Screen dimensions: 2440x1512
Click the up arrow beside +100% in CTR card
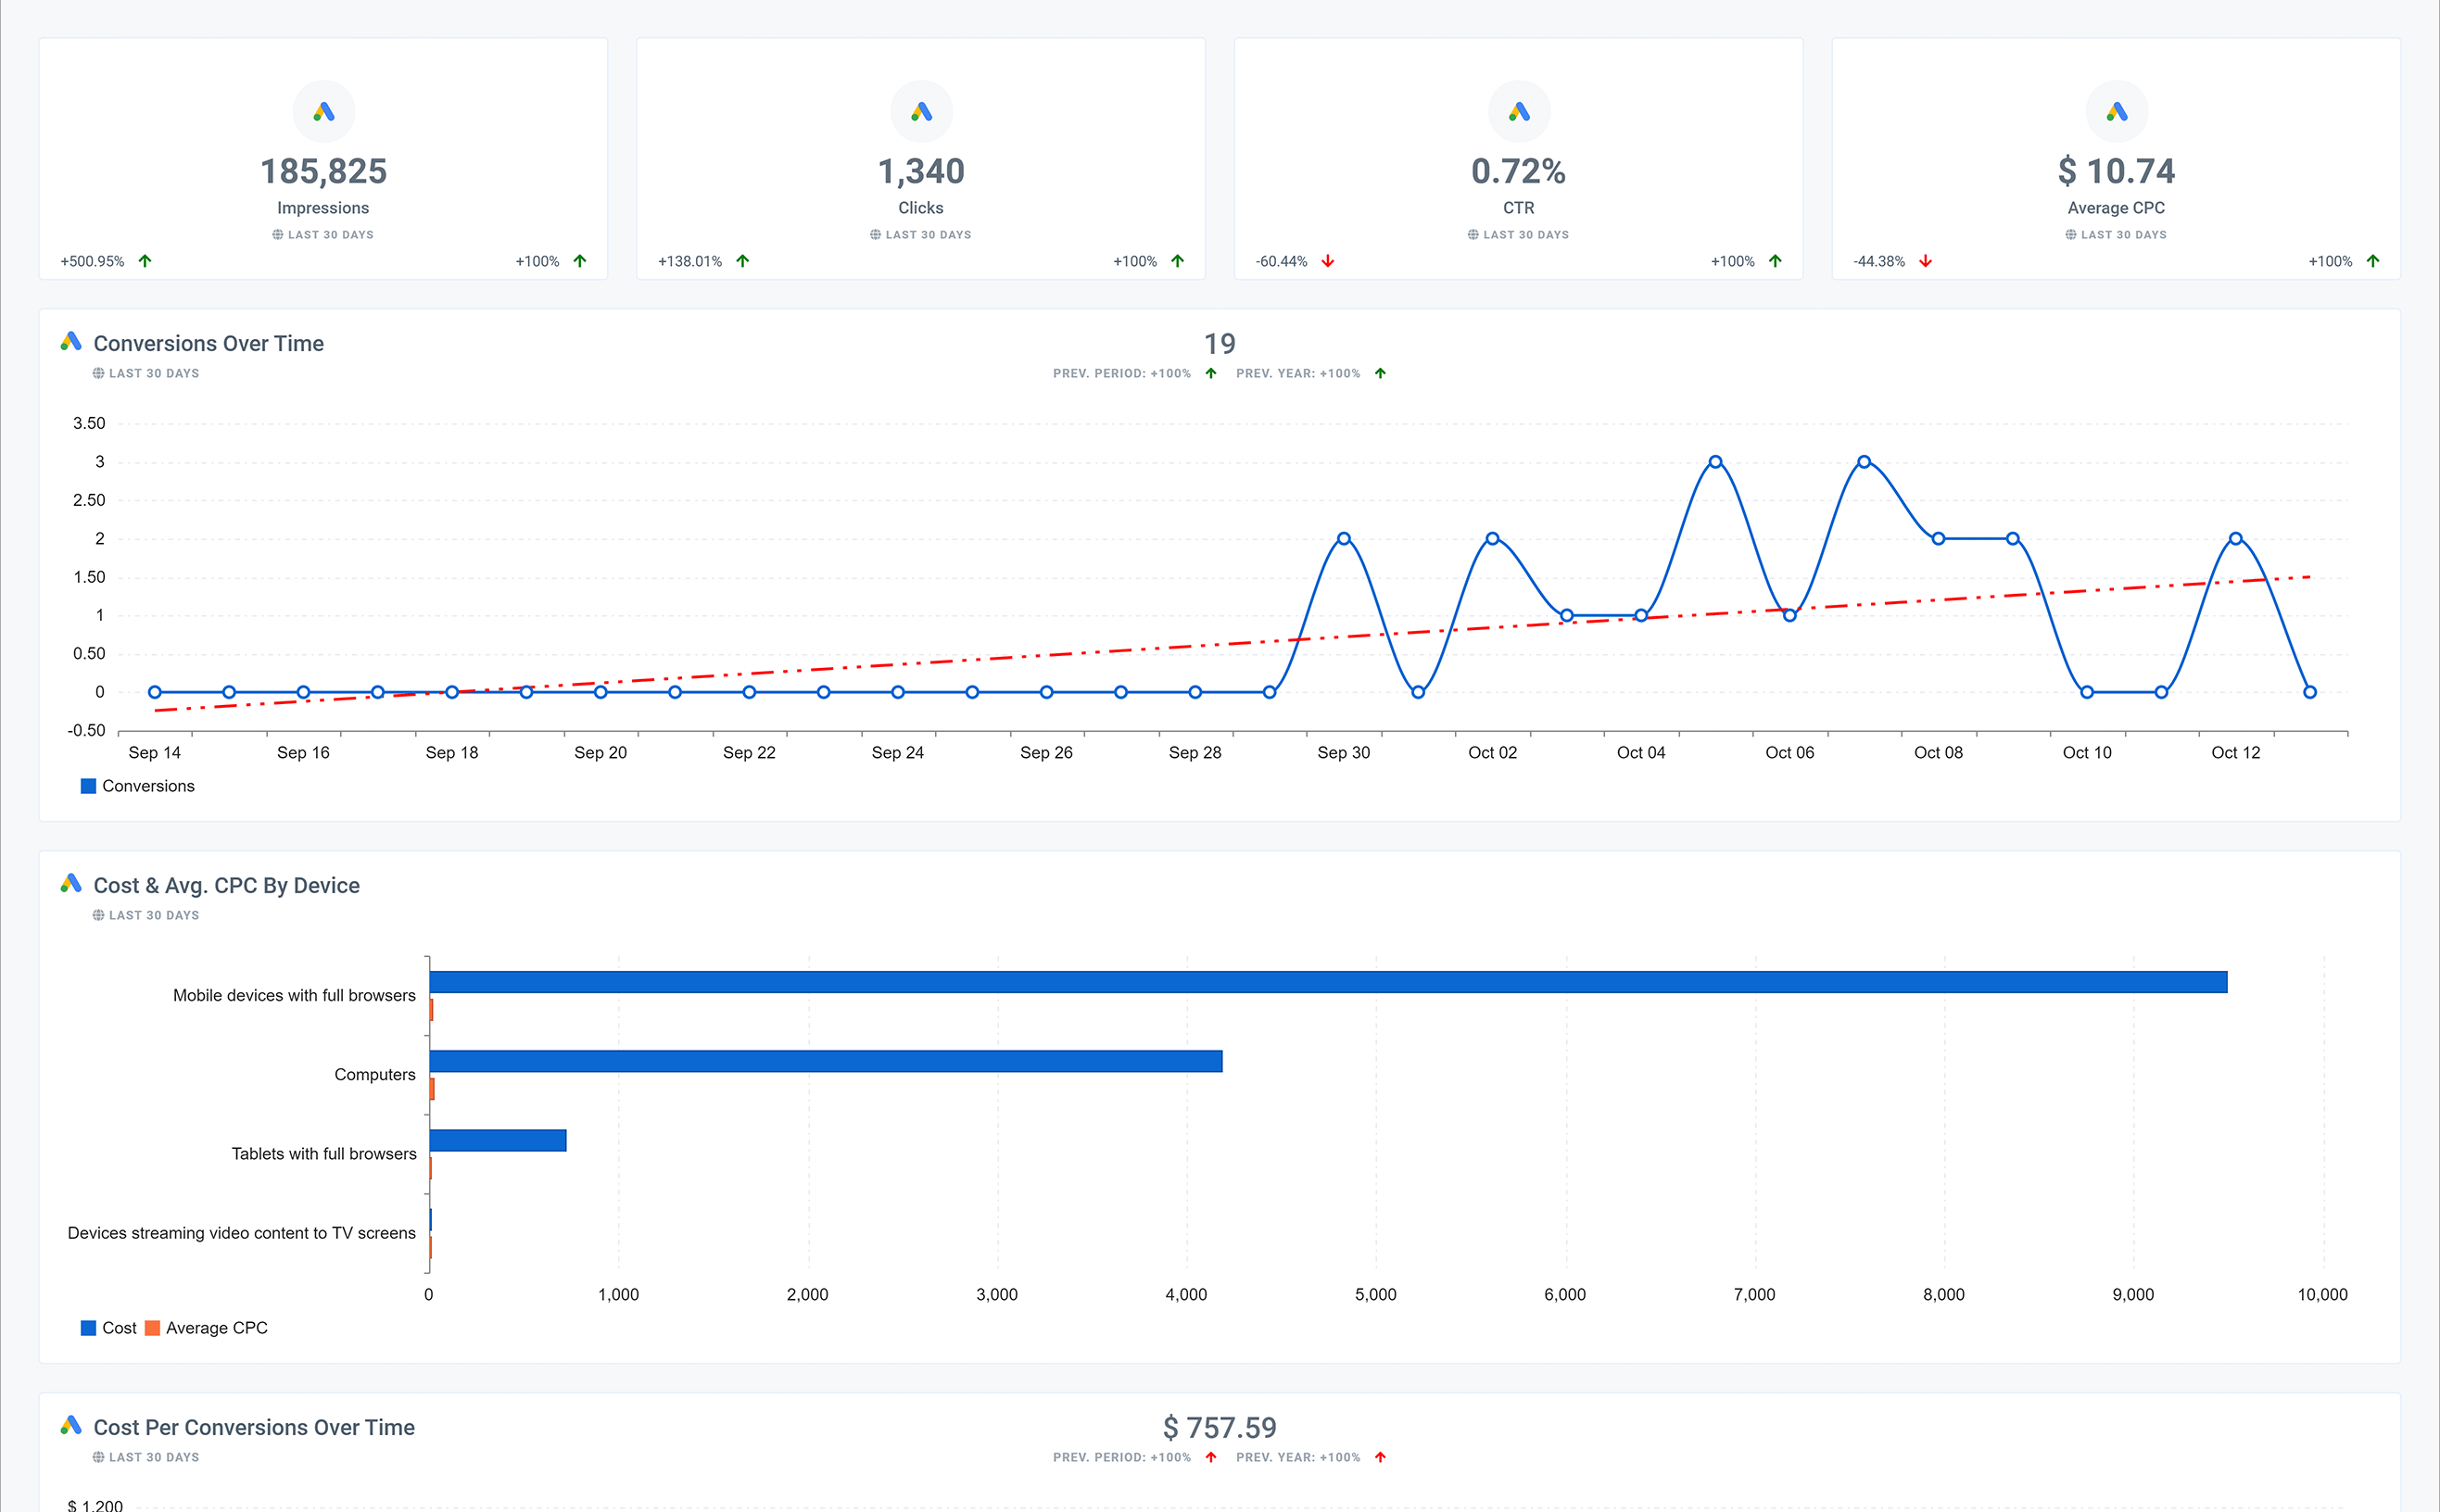[1775, 261]
